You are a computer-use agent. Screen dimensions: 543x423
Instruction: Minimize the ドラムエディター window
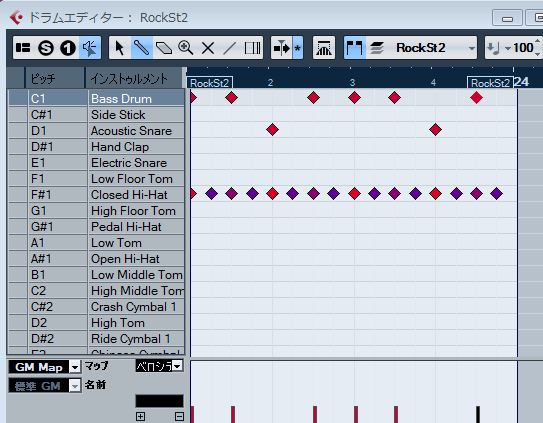pos(507,18)
